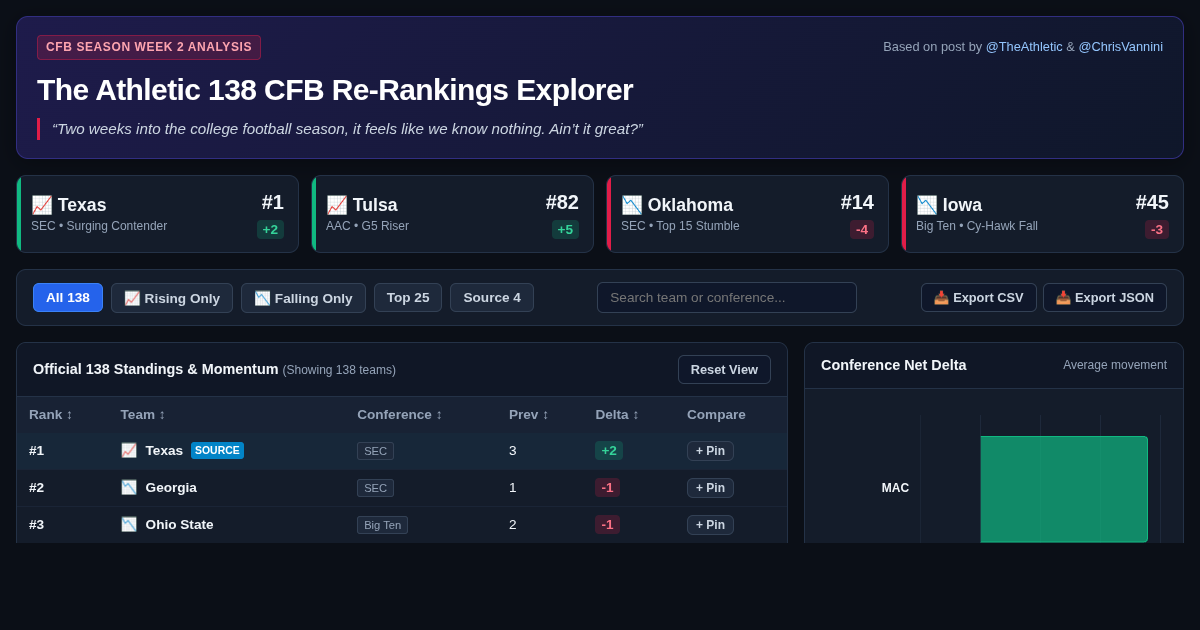Screen dimensions: 1200x630
Task: Pin Texas for comparison
Action: point(710,451)
